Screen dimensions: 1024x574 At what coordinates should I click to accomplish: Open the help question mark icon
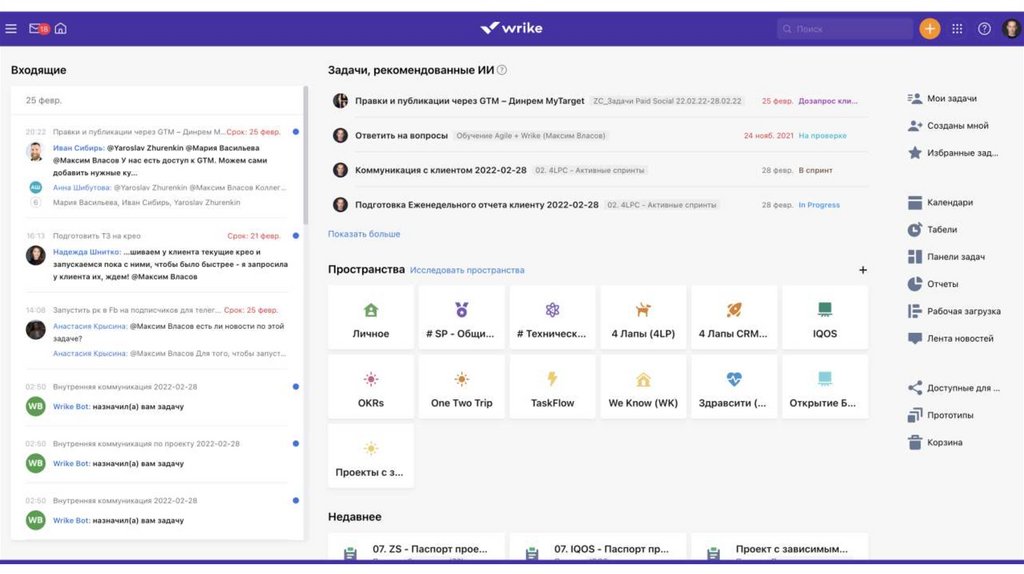[x=984, y=29]
